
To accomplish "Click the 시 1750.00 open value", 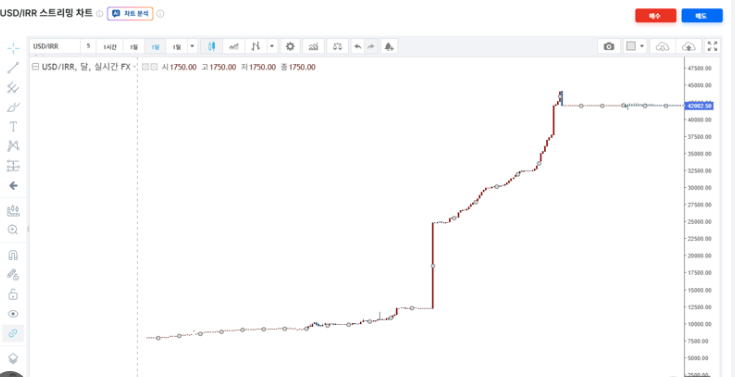I will click(180, 67).
